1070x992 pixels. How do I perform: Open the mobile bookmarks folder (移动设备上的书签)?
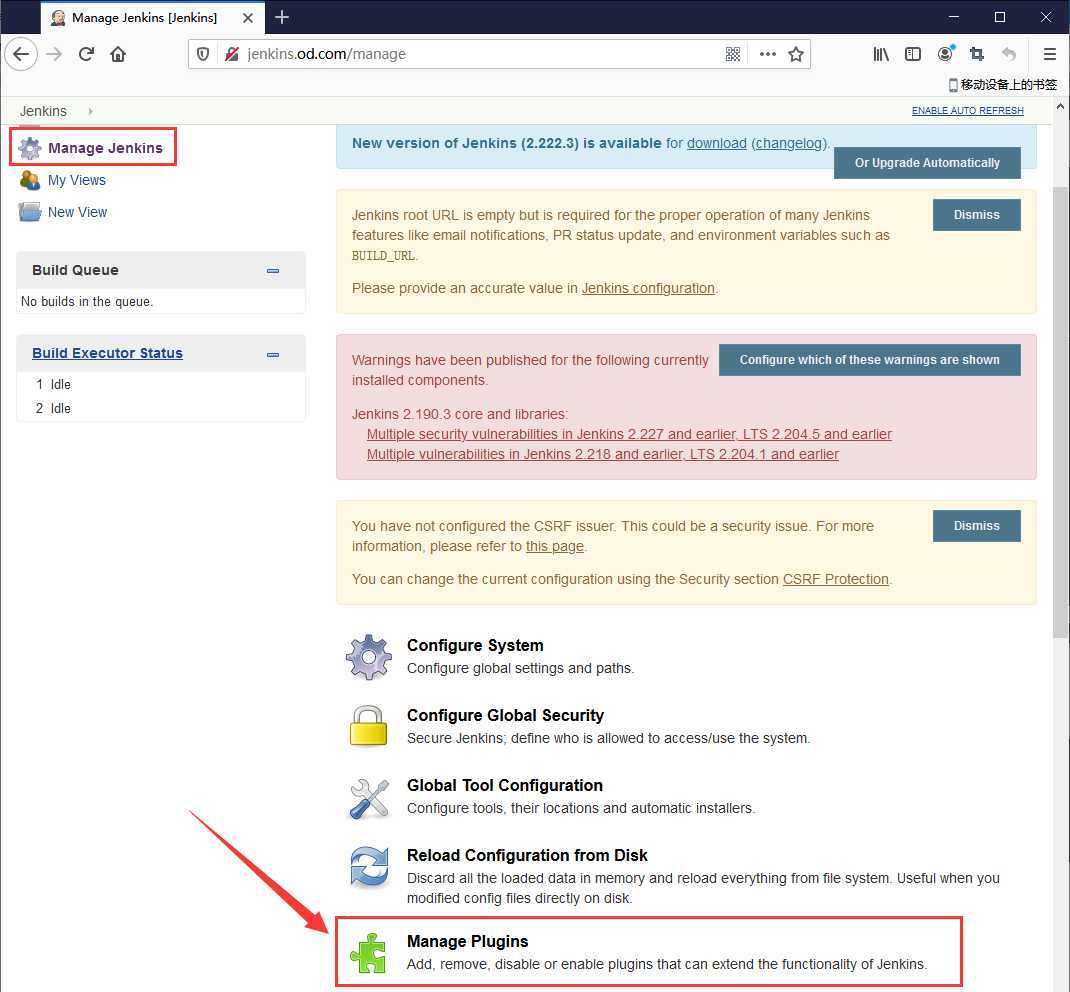[x=1002, y=85]
